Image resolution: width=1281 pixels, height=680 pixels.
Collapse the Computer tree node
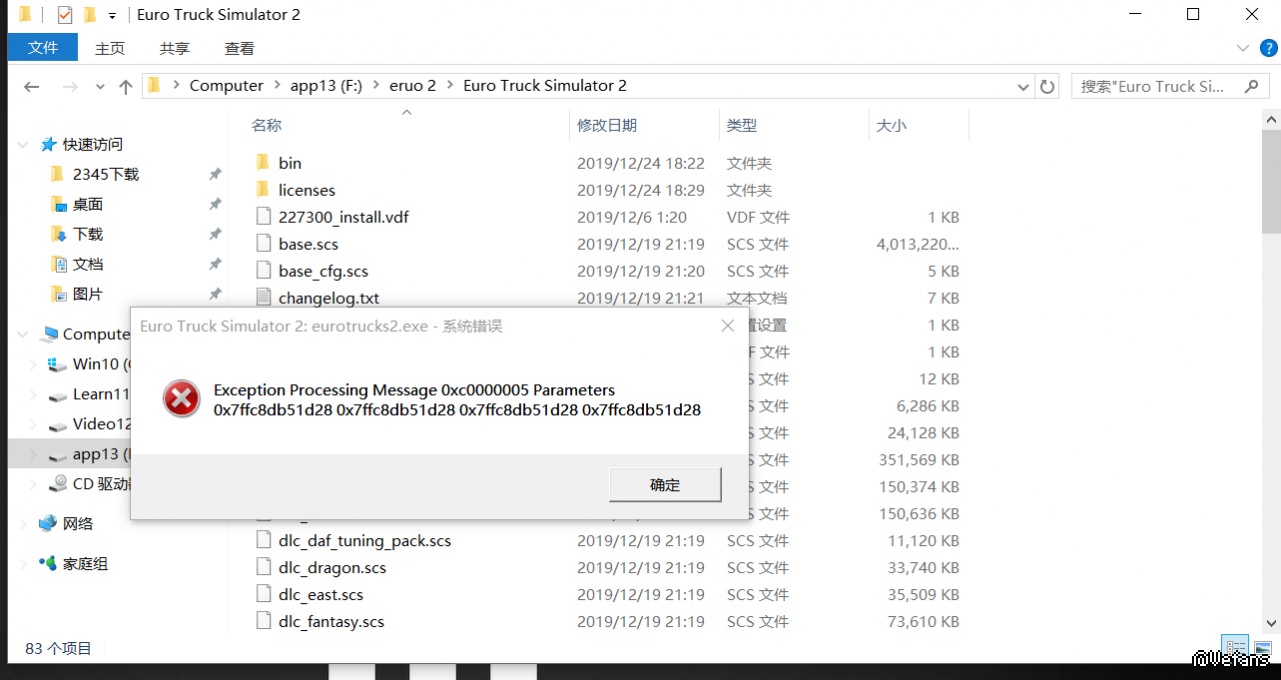(23, 334)
